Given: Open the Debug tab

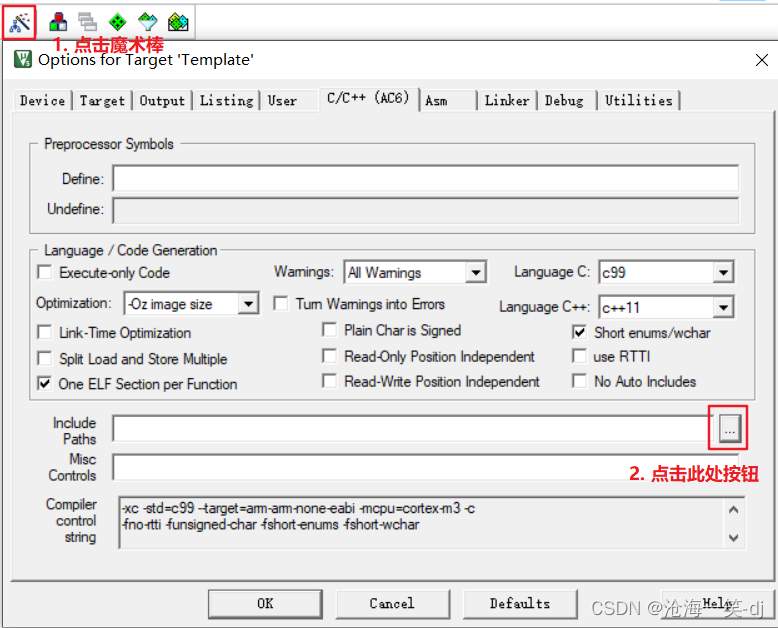Looking at the screenshot, I should point(567,101).
